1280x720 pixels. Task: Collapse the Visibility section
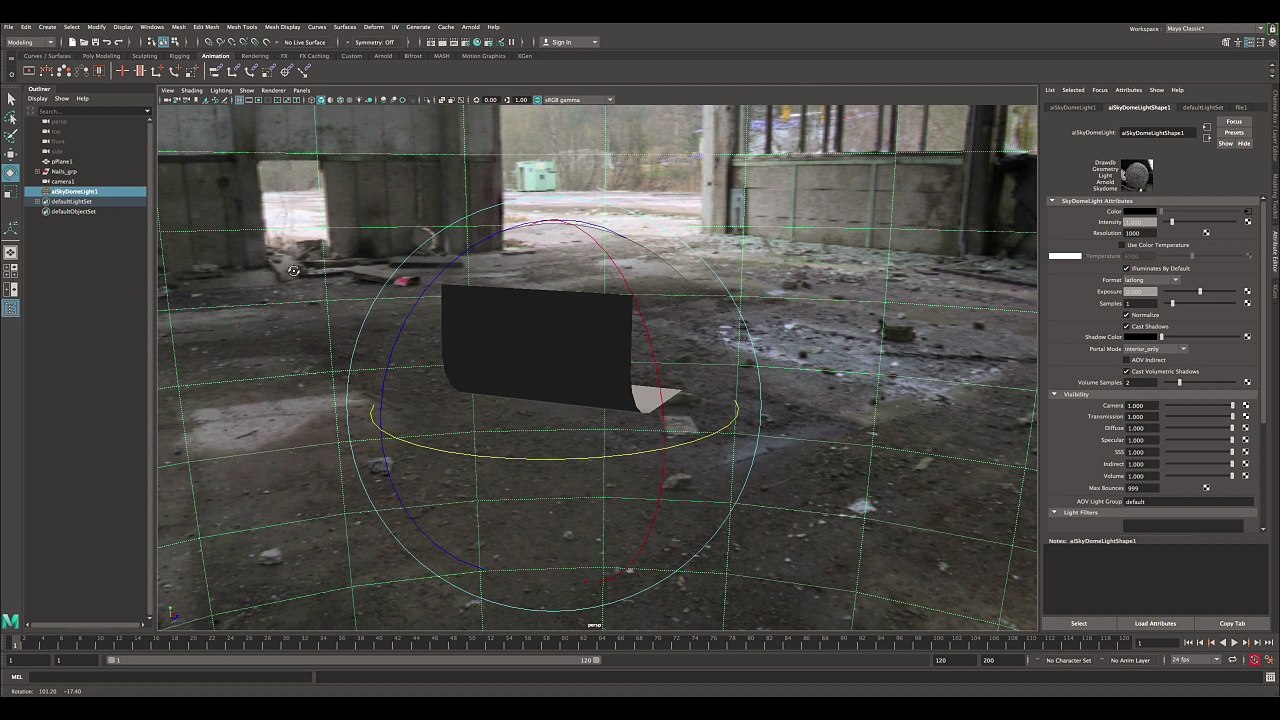click(1054, 394)
